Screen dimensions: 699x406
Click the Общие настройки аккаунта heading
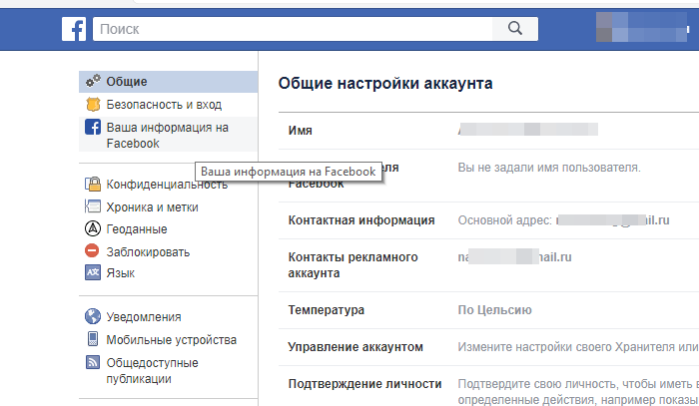pyautogui.click(x=385, y=83)
